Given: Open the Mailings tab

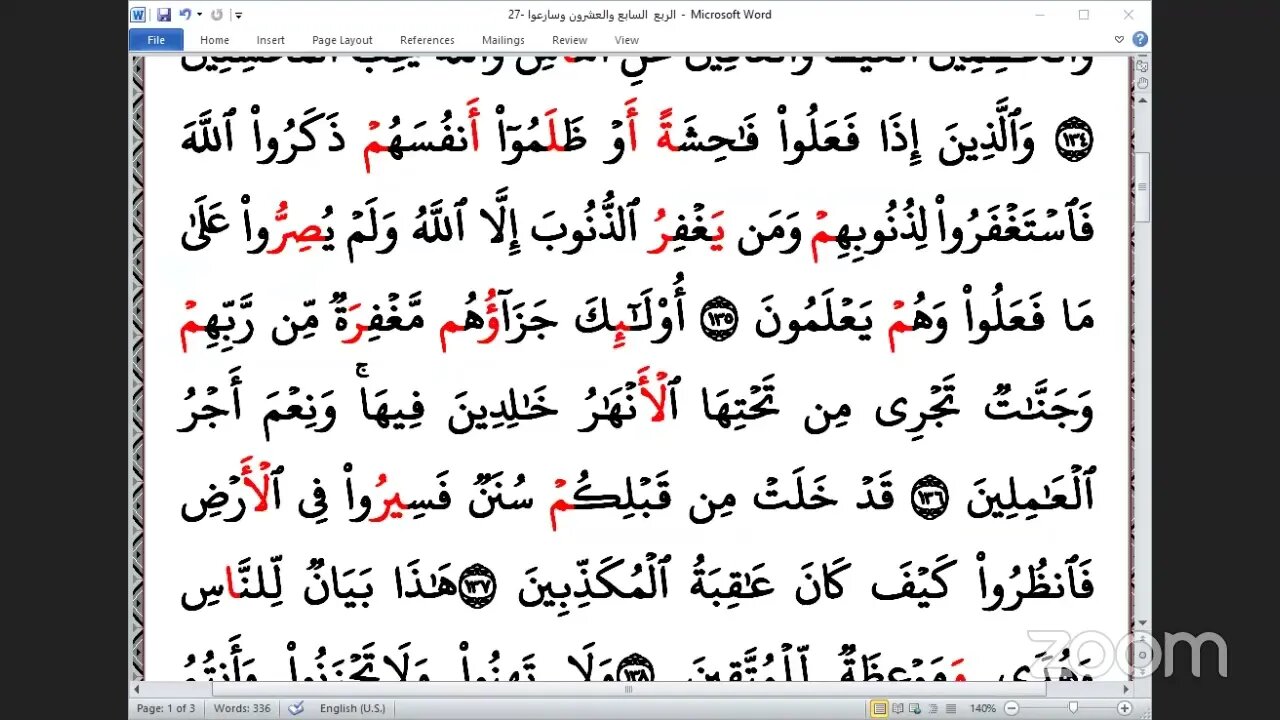Looking at the screenshot, I should [x=503, y=40].
